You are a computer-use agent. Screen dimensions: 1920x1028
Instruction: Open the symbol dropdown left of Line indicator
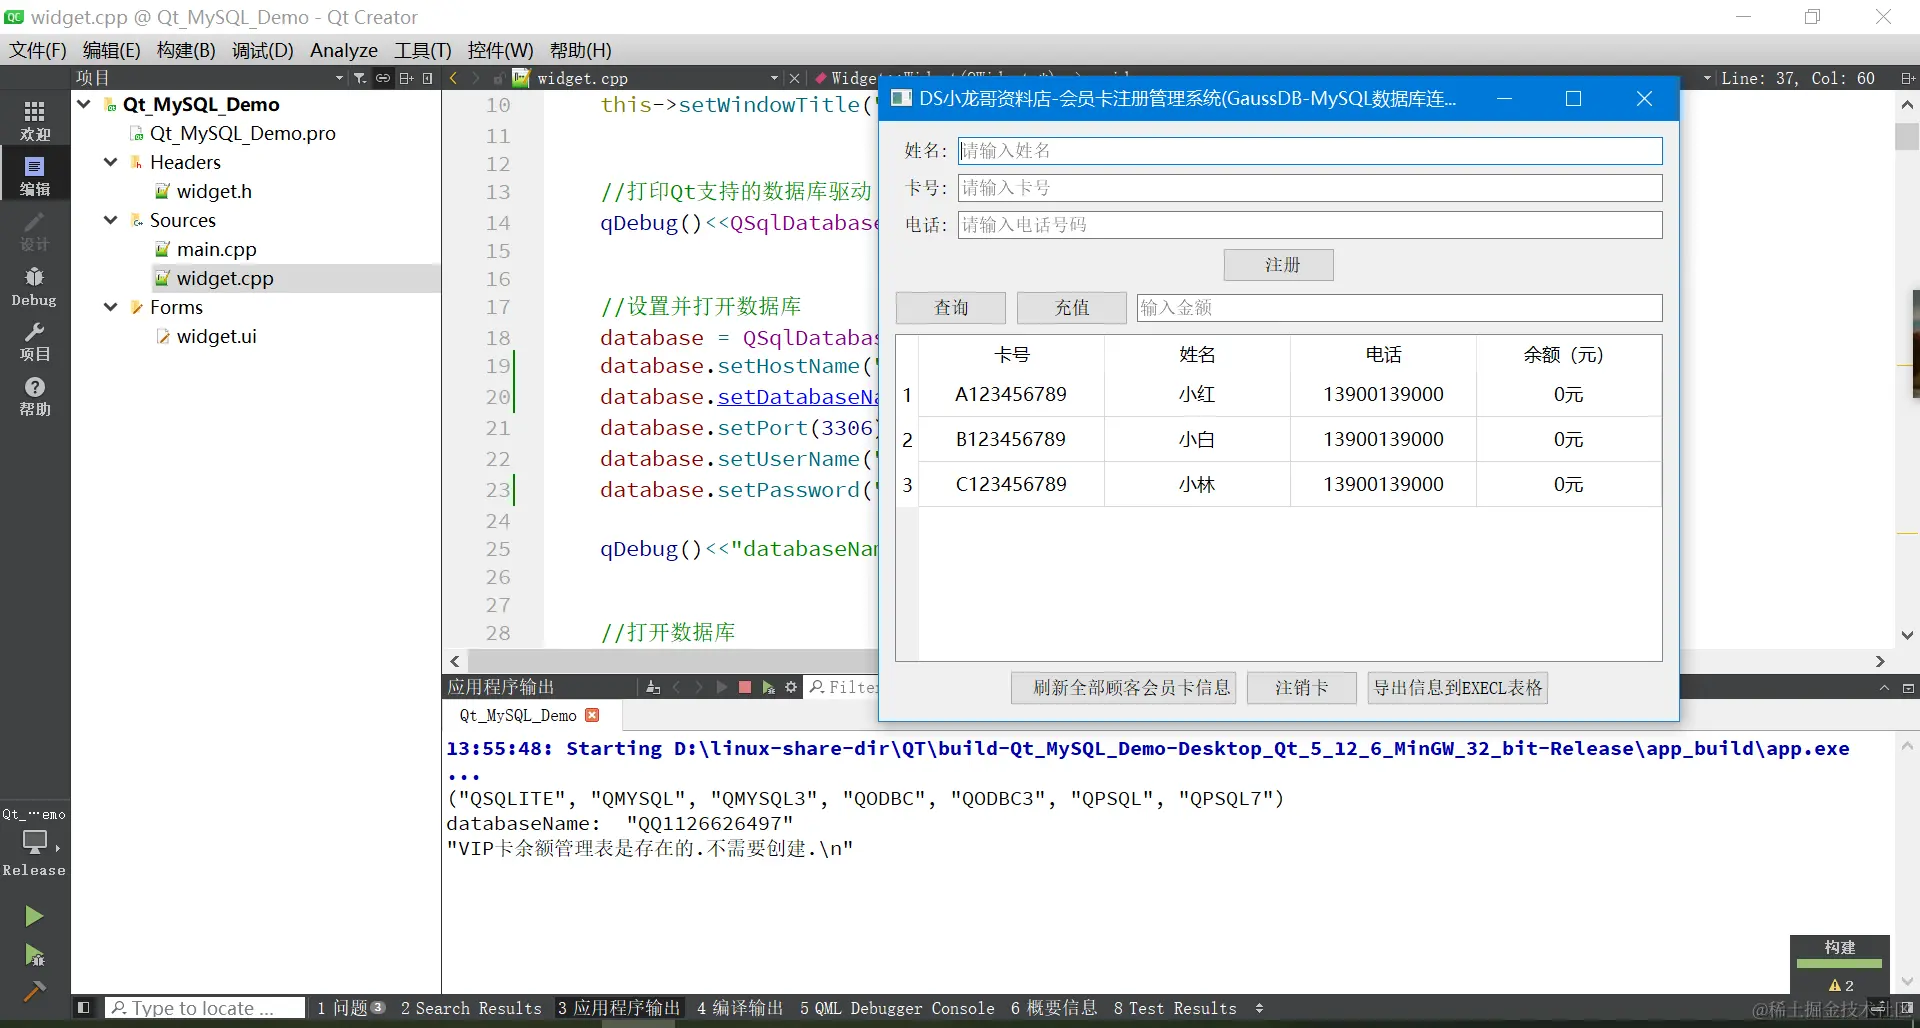(x=1707, y=78)
